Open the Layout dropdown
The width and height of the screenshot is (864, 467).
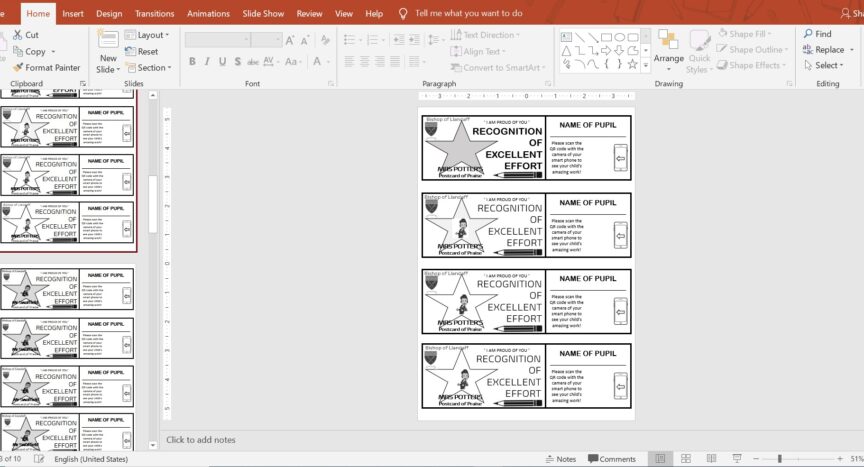(147, 35)
